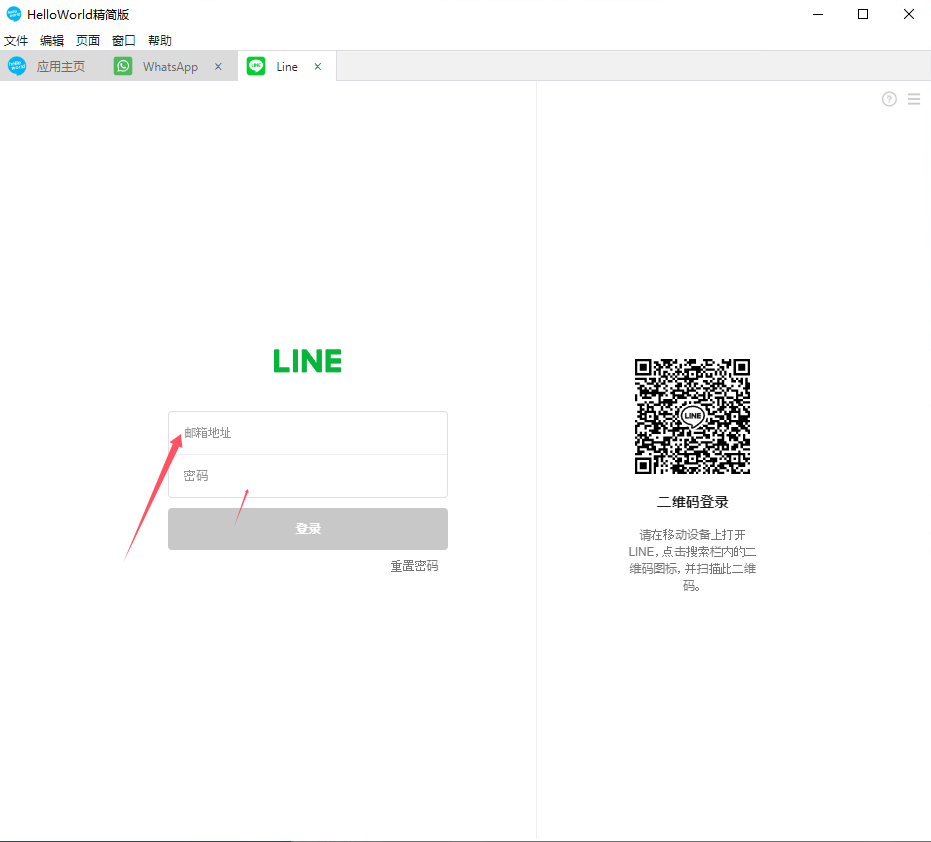Switch to the 应用主页 tab

[52, 66]
